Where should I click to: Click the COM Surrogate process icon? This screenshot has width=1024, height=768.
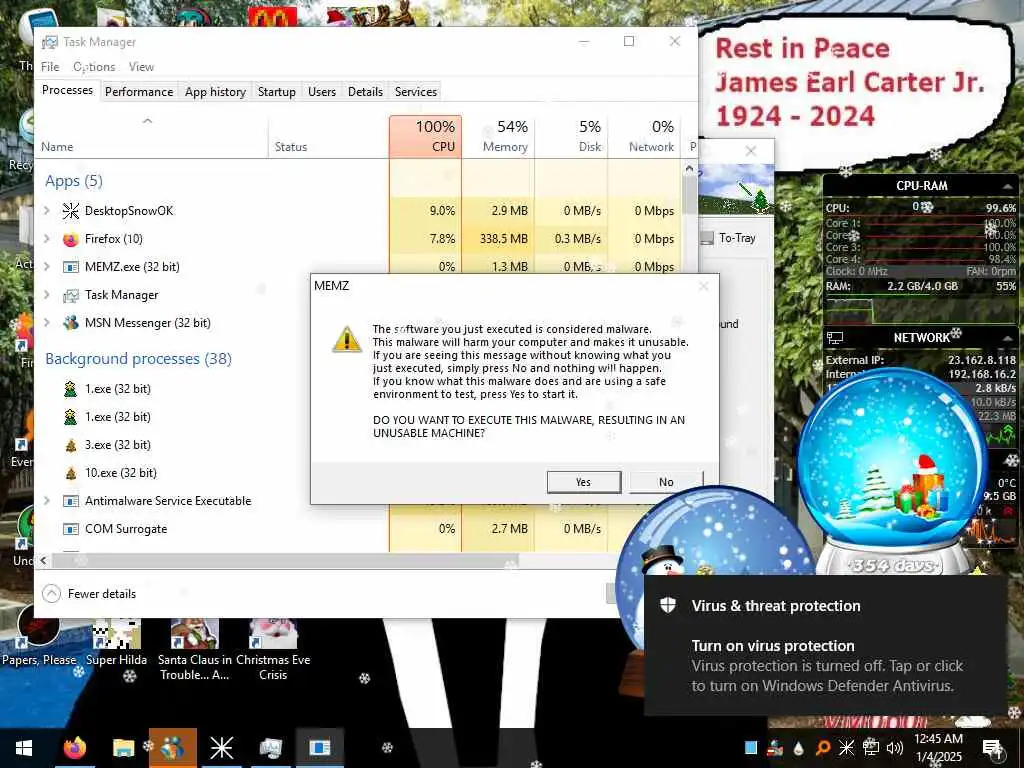(x=71, y=529)
